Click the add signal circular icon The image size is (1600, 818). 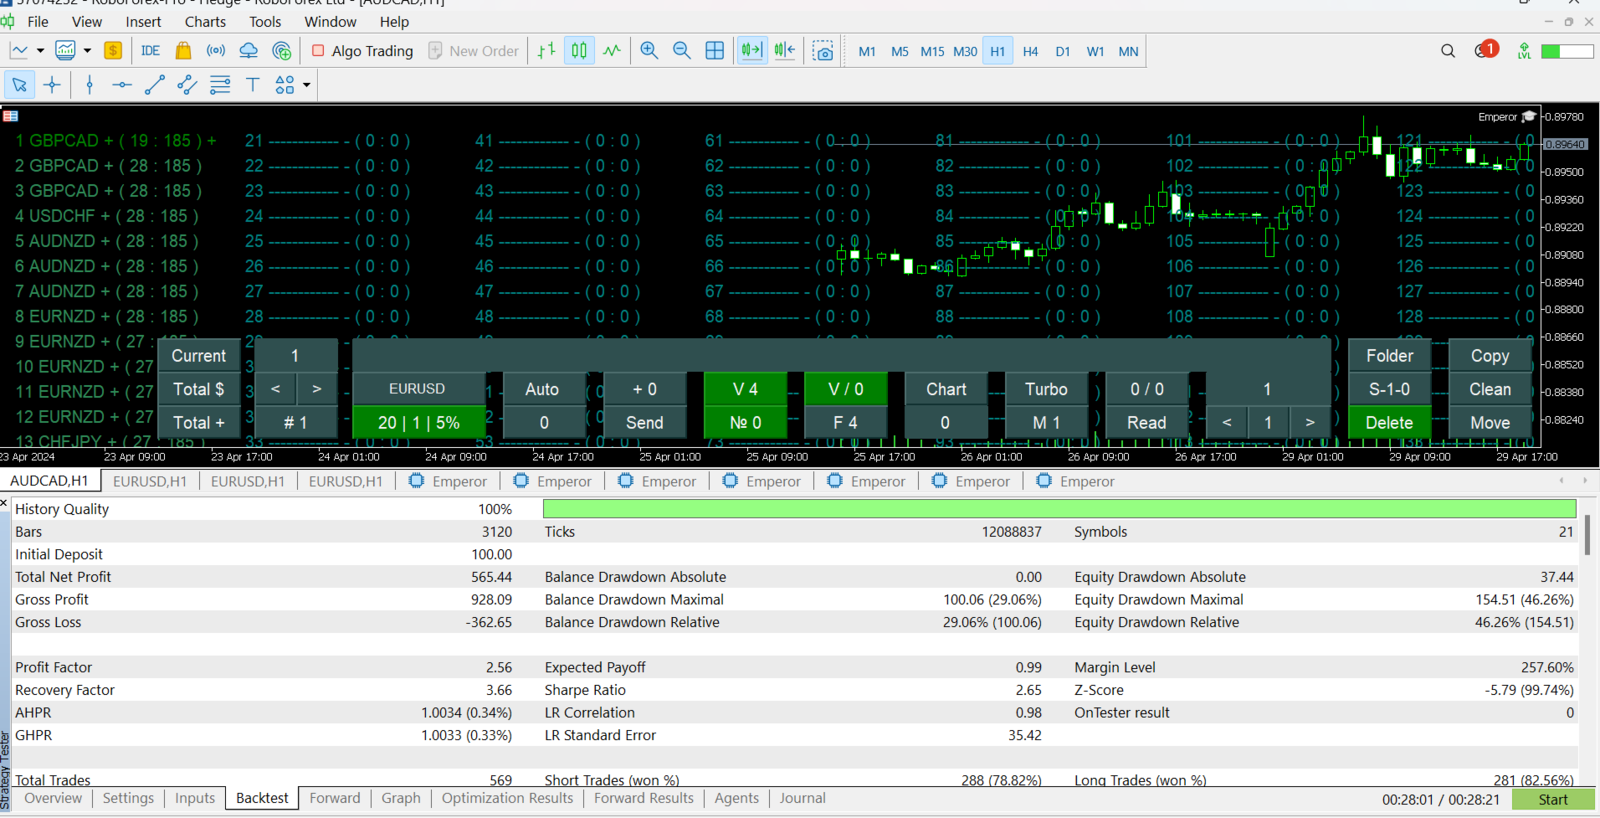[x=282, y=51]
